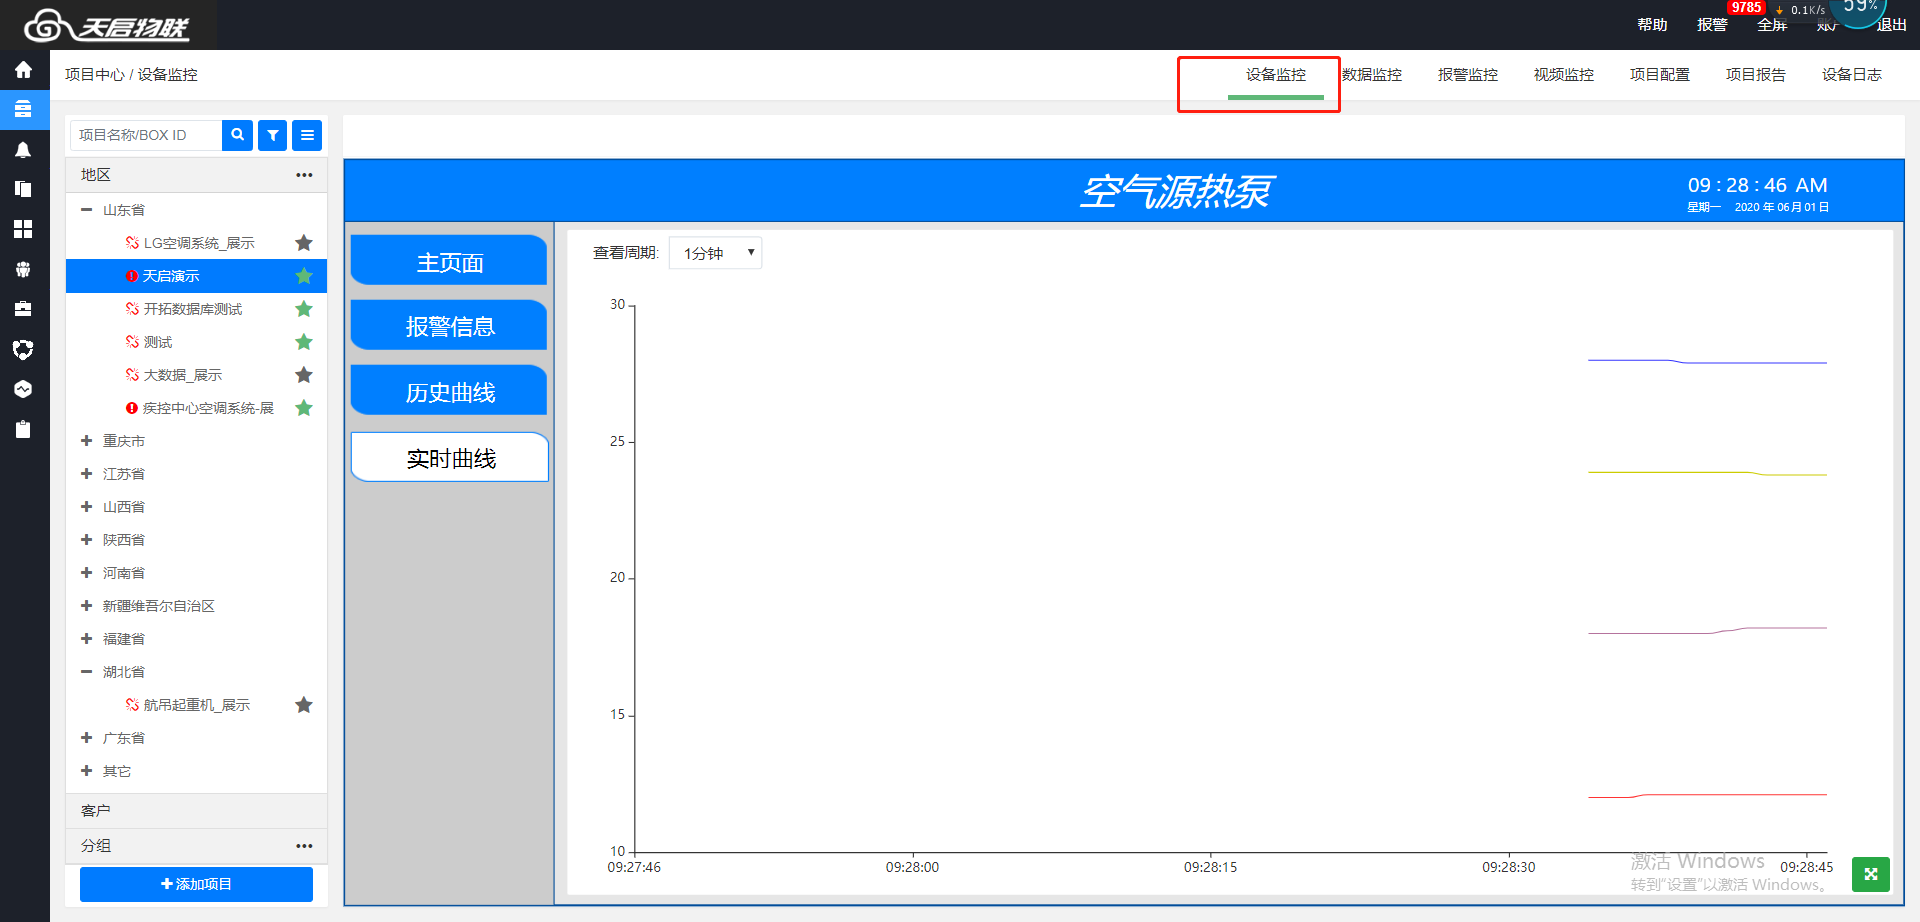Toggle favorite star for 测试
1920x922 pixels.
[x=304, y=342]
